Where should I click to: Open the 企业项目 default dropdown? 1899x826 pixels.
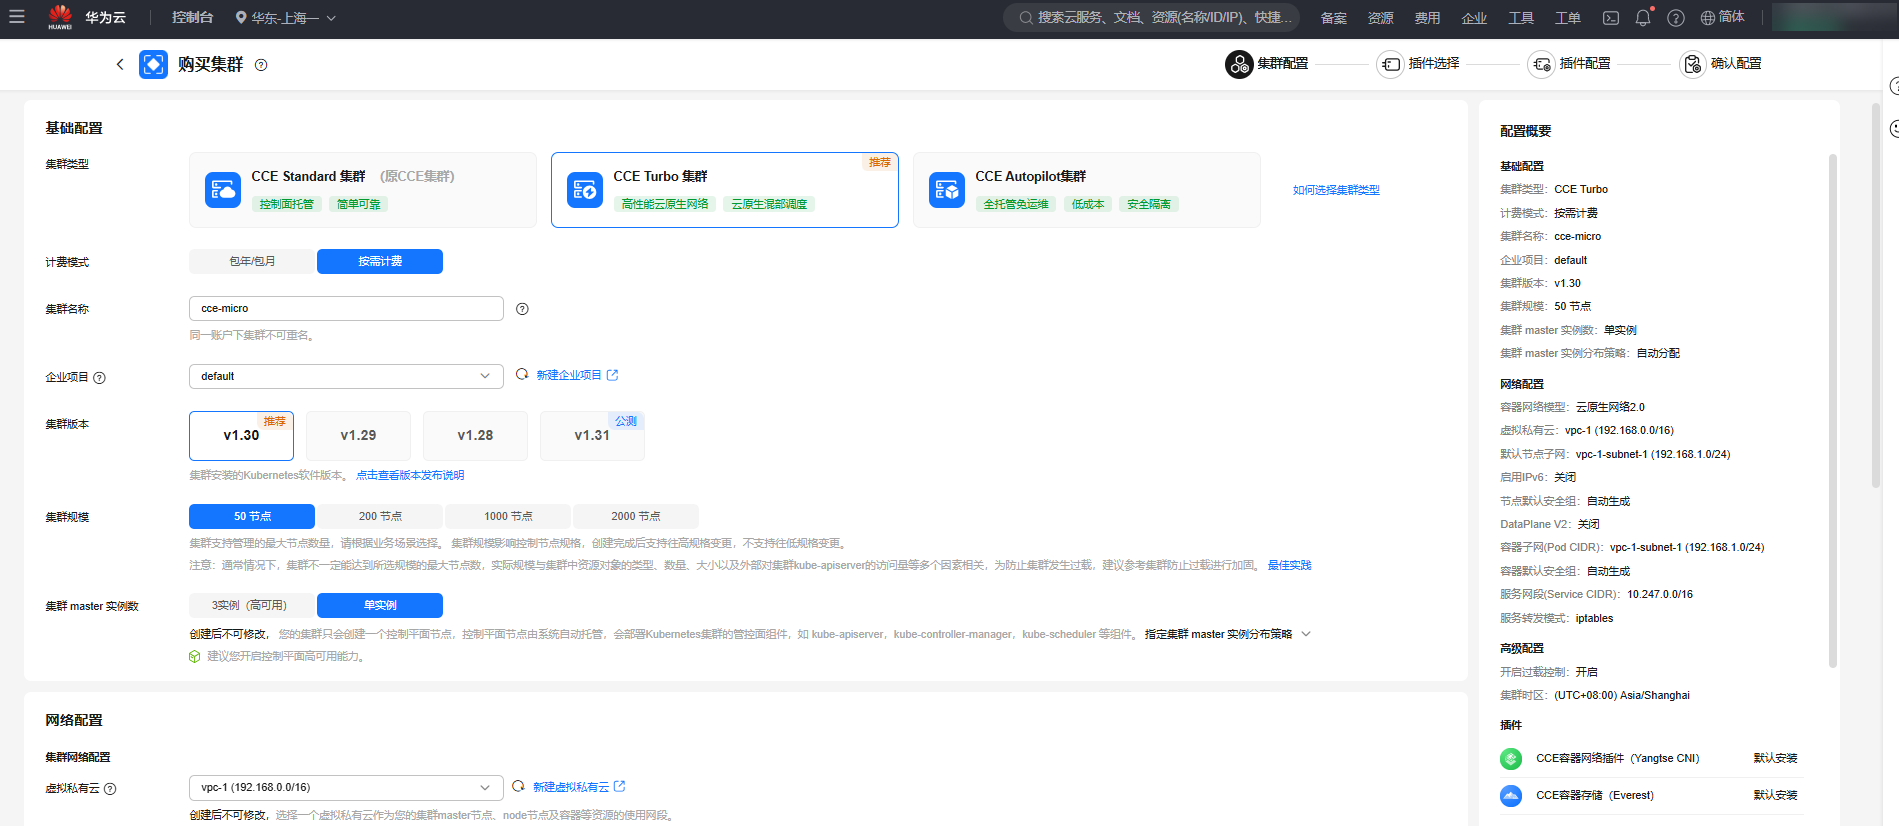coord(346,376)
